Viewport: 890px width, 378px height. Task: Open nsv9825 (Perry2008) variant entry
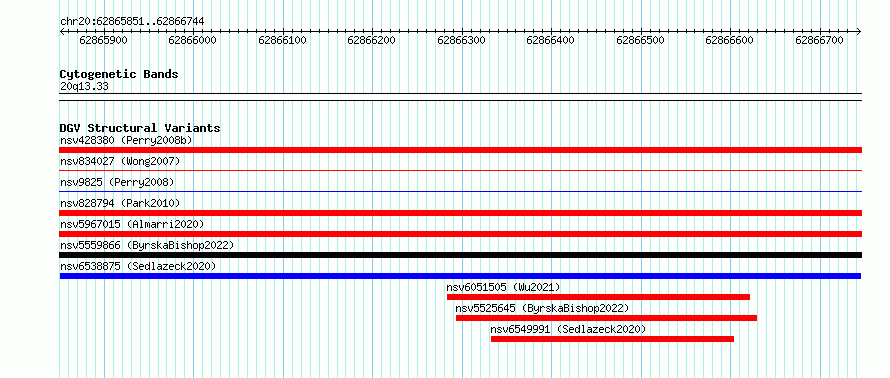point(117,182)
